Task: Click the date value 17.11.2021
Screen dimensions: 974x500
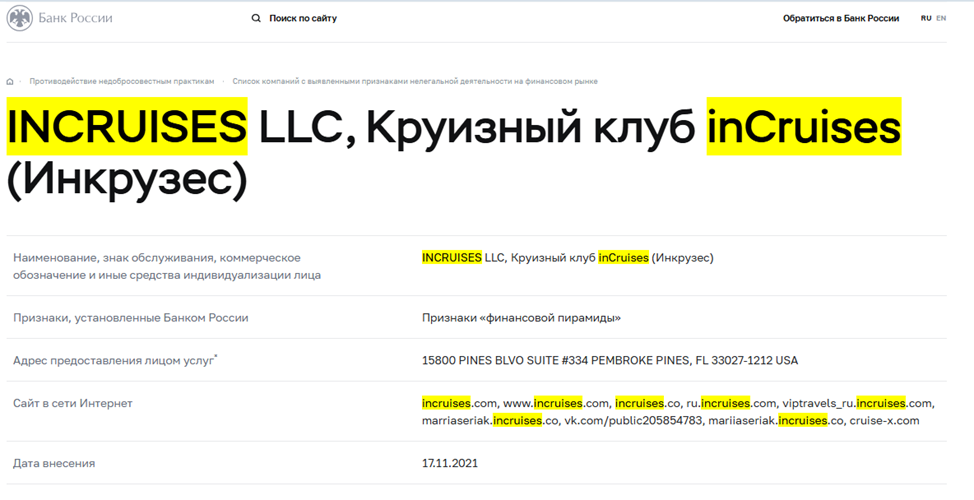Action: (x=450, y=463)
